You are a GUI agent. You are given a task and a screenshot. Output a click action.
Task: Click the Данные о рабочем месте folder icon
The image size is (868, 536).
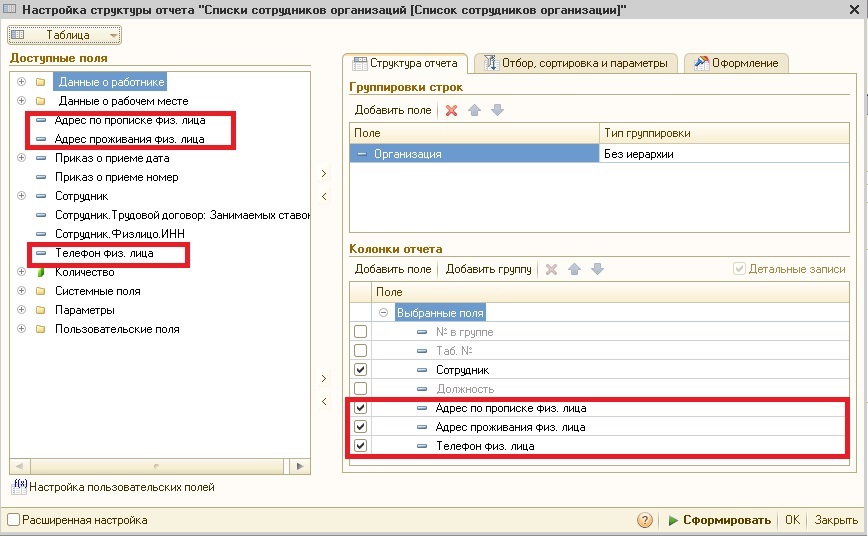tap(40, 101)
